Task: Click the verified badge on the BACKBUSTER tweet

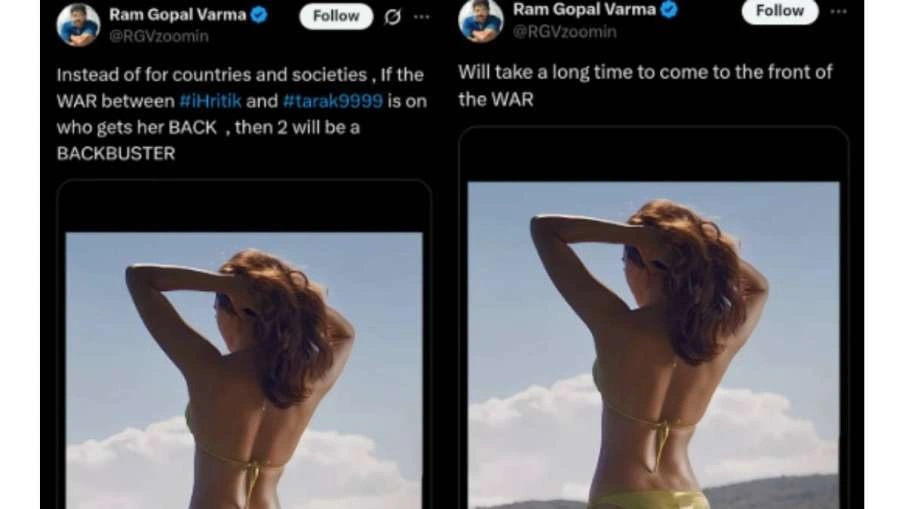Action: coord(259,14)
